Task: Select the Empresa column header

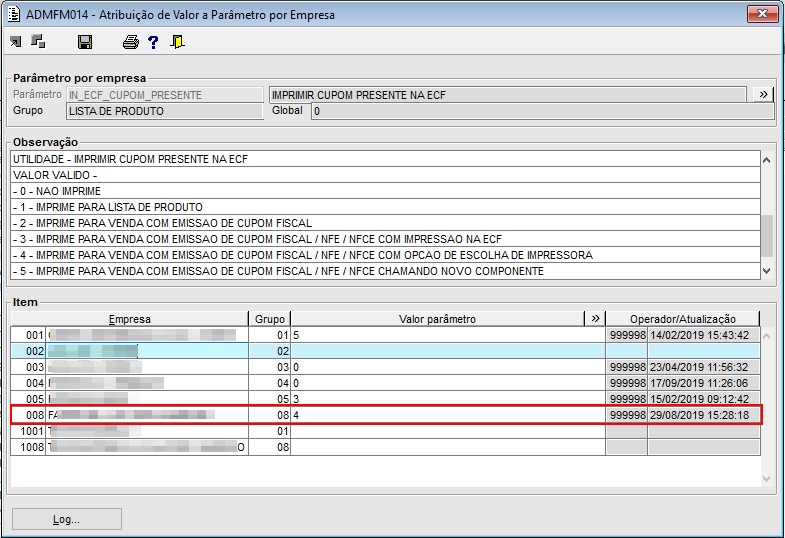Action: 130,319
